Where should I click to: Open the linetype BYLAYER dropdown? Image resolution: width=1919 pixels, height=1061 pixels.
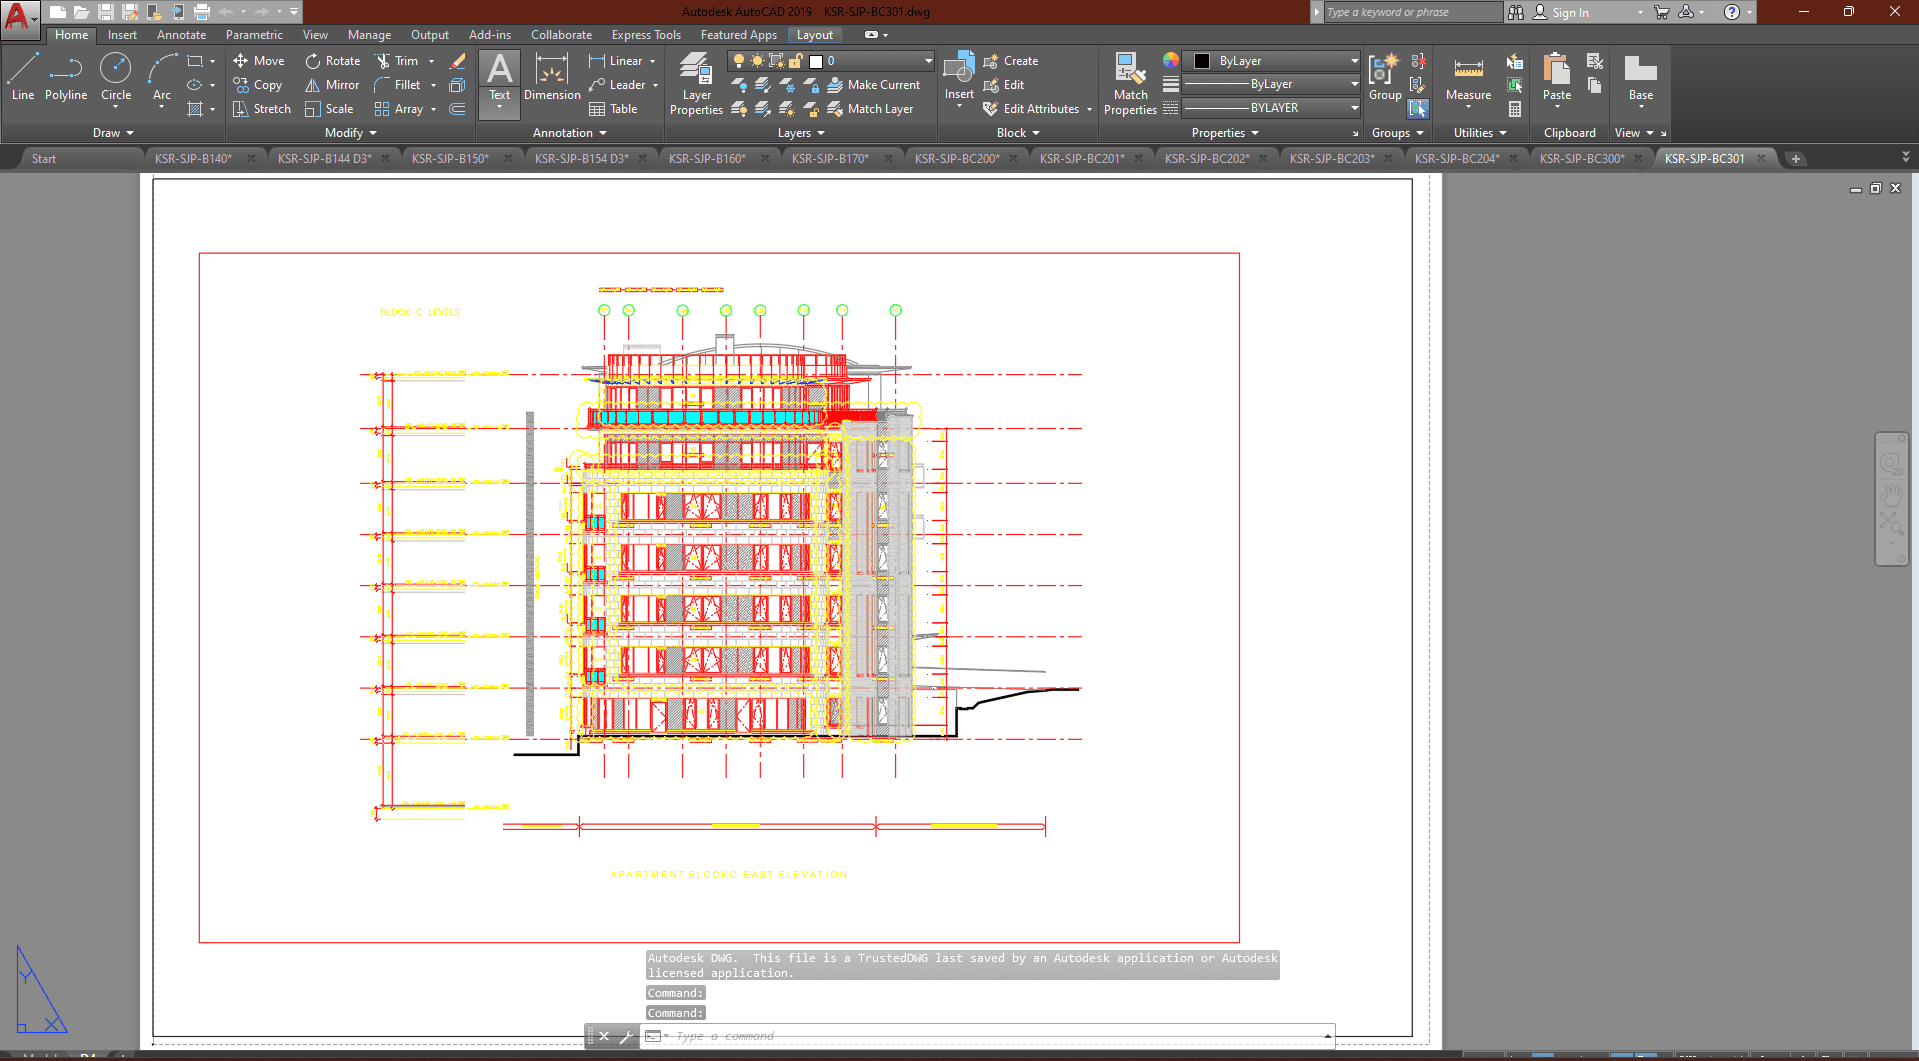coord(1271,108)
